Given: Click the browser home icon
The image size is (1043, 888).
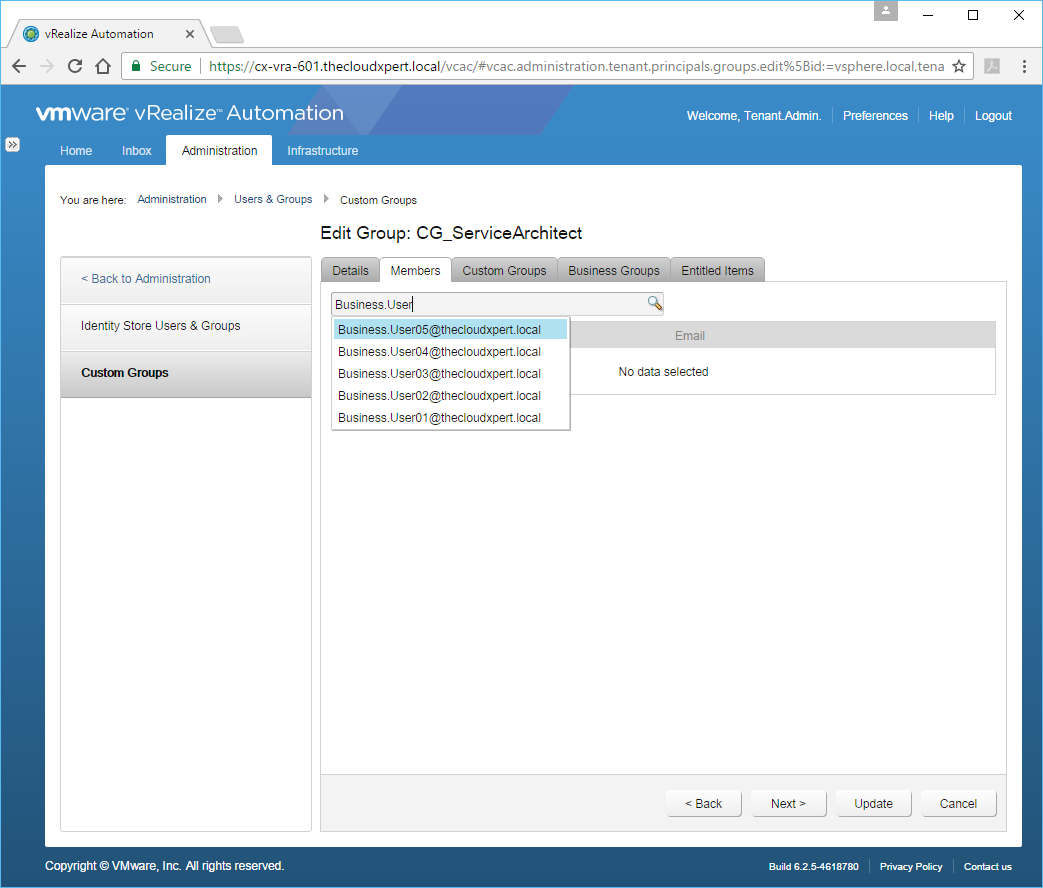Looking at the screenshot, I should [x=102, y=66].
